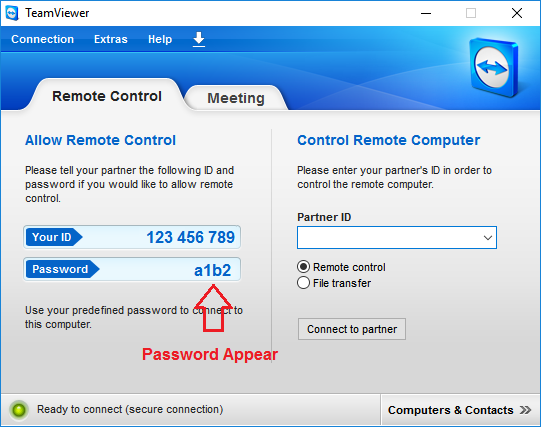Click the Password field showing a1b2

coord(132,269)
